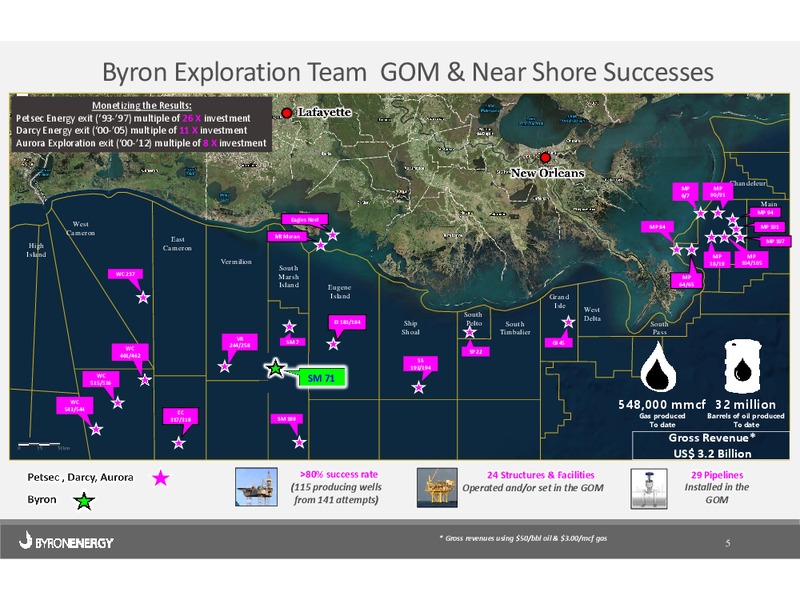Click the star above the SM 7 label
This screenshot has width=800, height=600.
click(x=289, y=326)
